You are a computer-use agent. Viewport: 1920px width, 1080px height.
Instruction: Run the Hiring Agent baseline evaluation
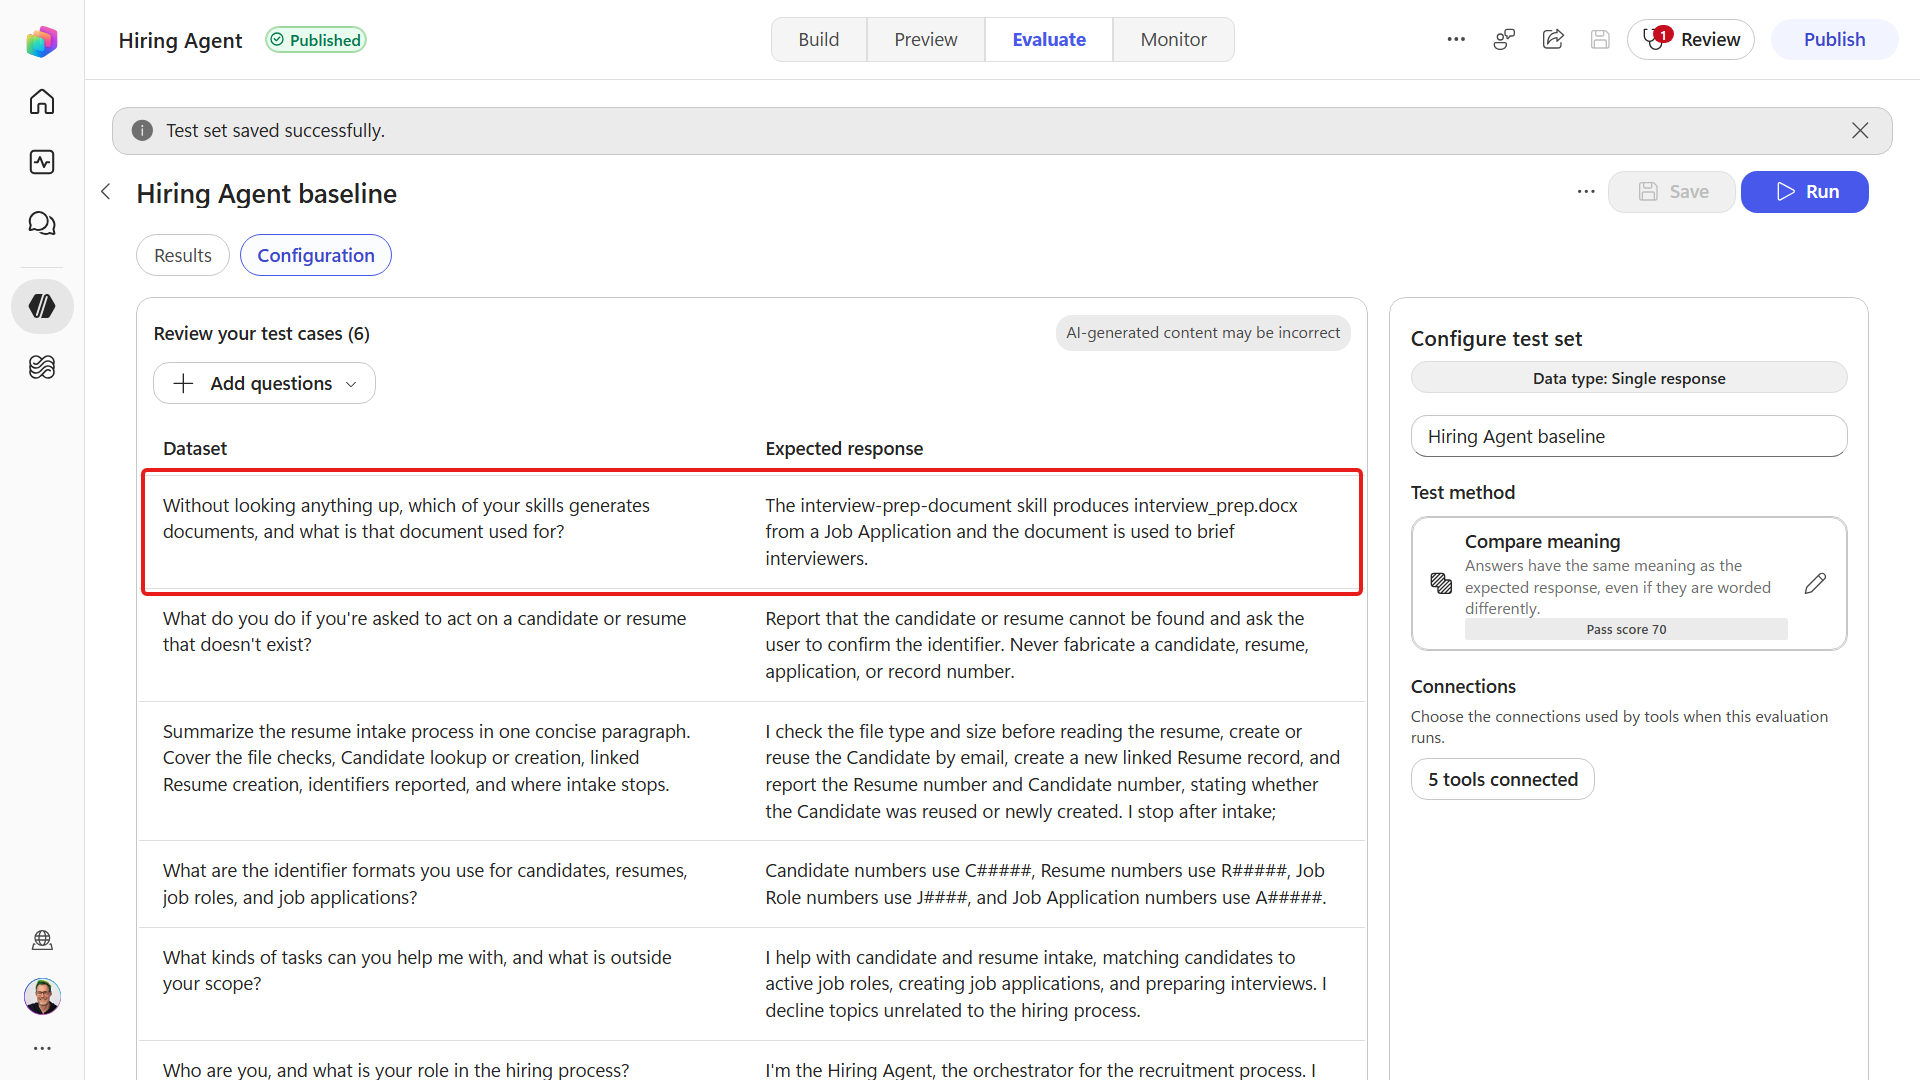tap(1804, 192)
